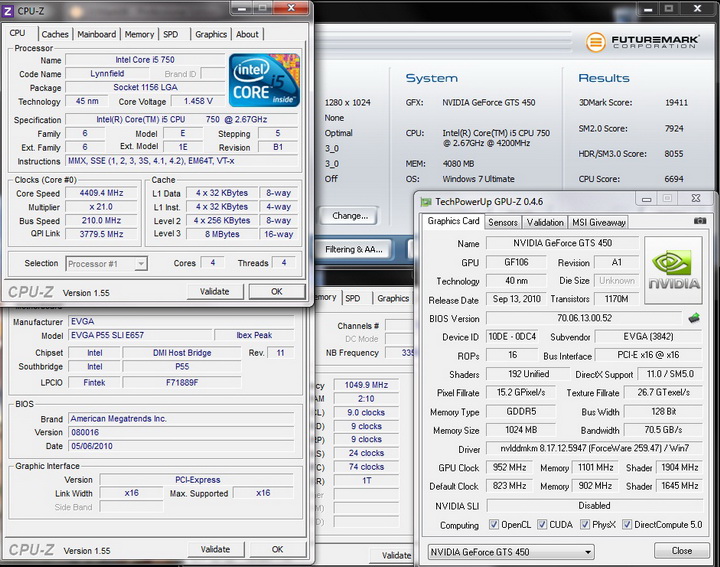The width and height of the screenshot is (720, 567).
Task: Click Validate in the top CPU-Z window
Action: tap(214, 292)
